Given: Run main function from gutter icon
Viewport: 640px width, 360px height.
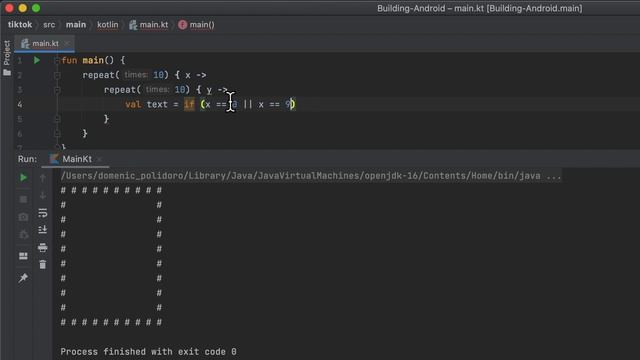Looking at the screenshot, I should coord(37,60).
